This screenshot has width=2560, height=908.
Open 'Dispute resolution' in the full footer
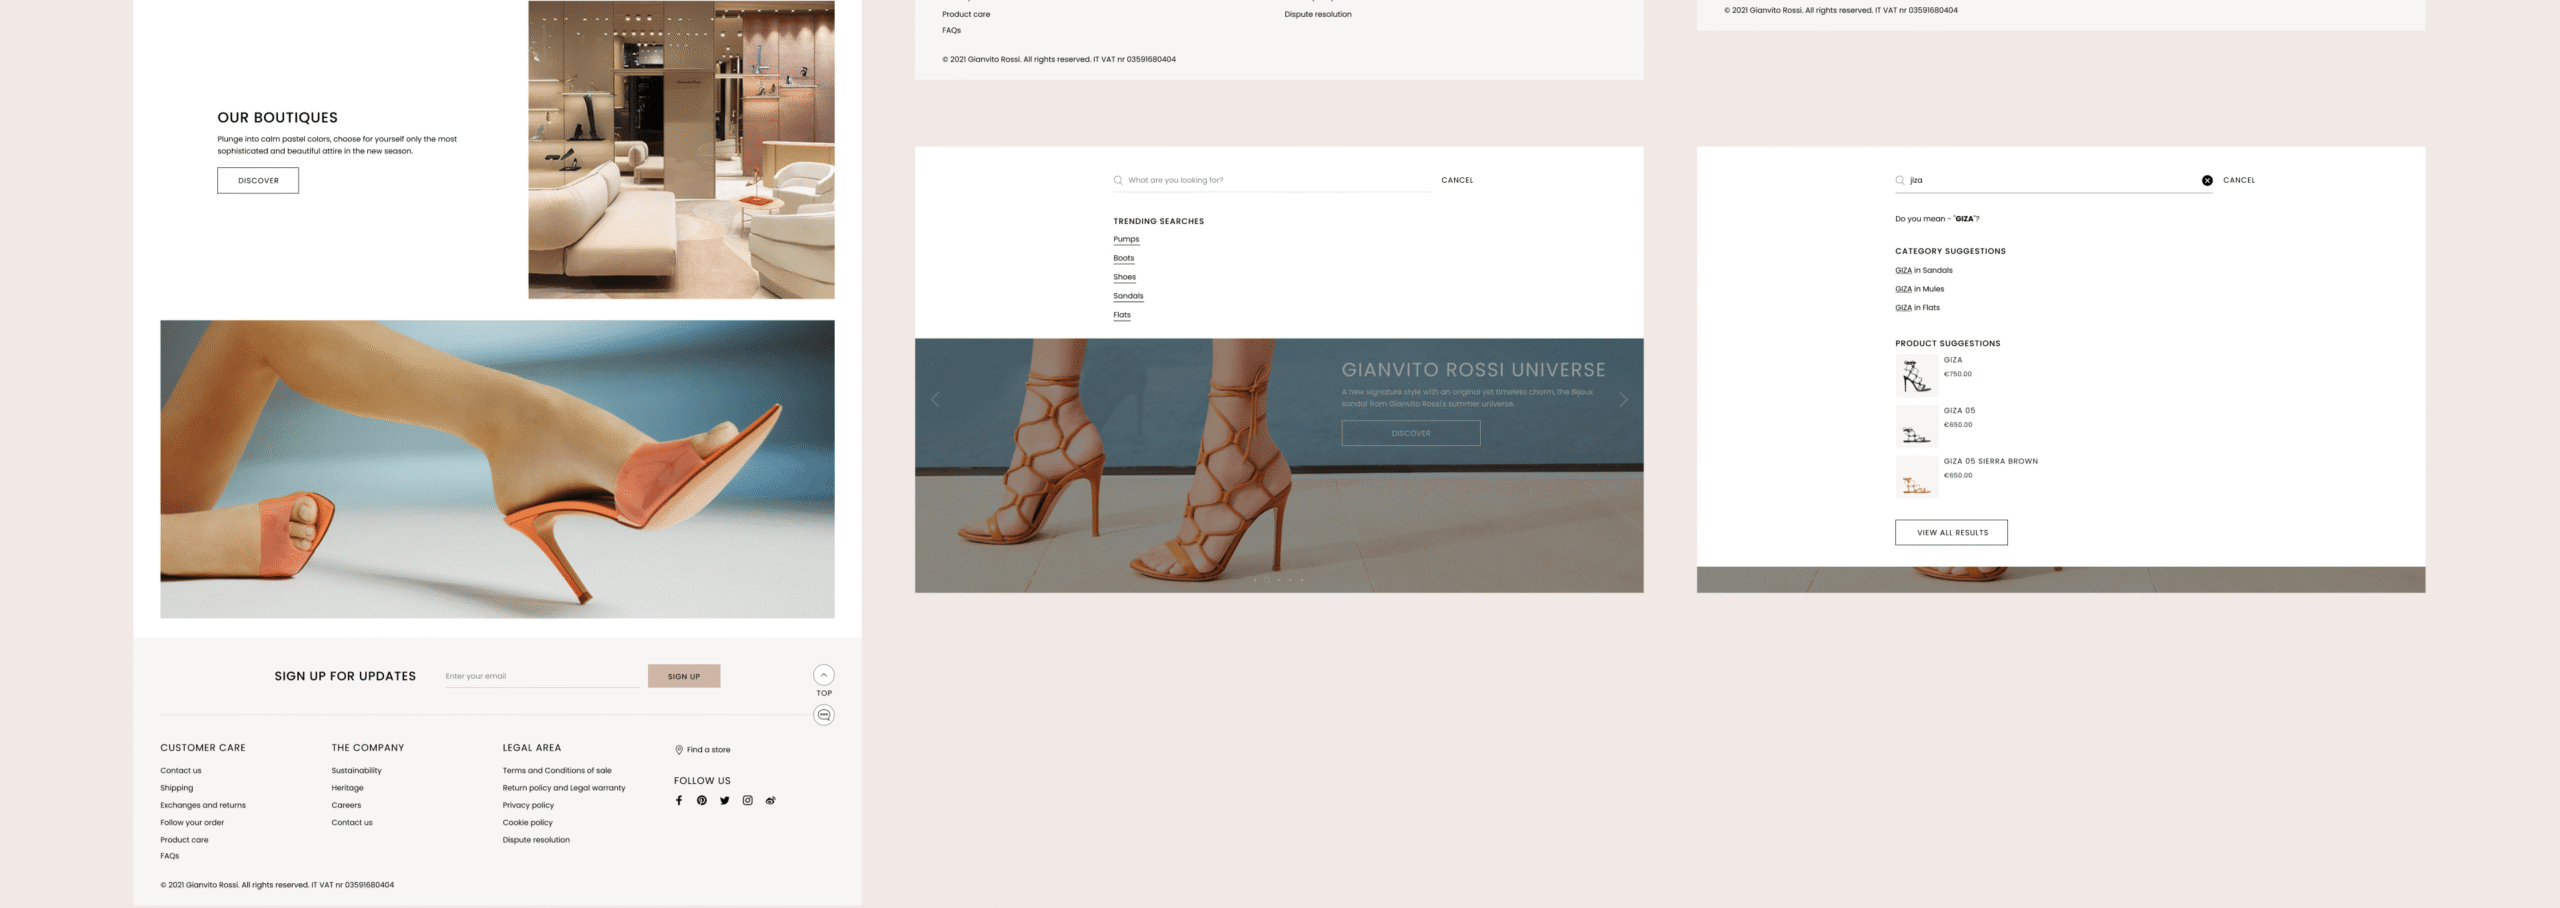536,840
